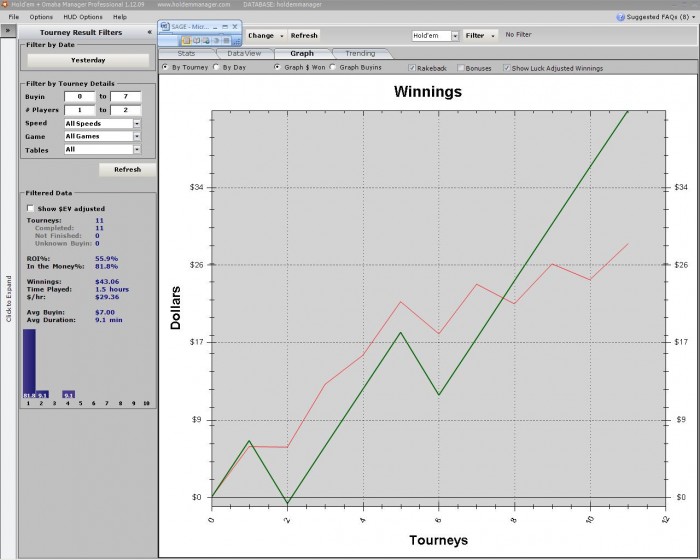Image resolution: width=700 pixels, height=560 pixels.
Task: Enable Show $EV adjusted checkbox
Action: tap(30, 208)
